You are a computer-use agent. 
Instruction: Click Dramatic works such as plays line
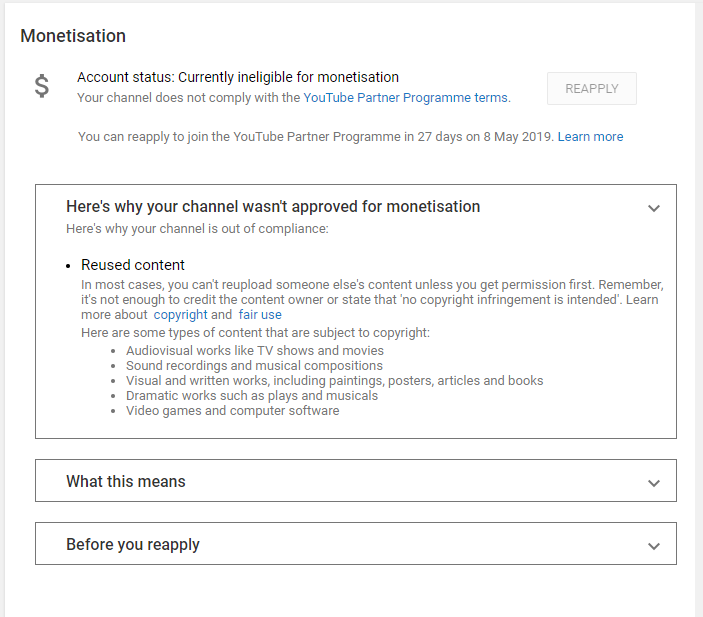252,396
